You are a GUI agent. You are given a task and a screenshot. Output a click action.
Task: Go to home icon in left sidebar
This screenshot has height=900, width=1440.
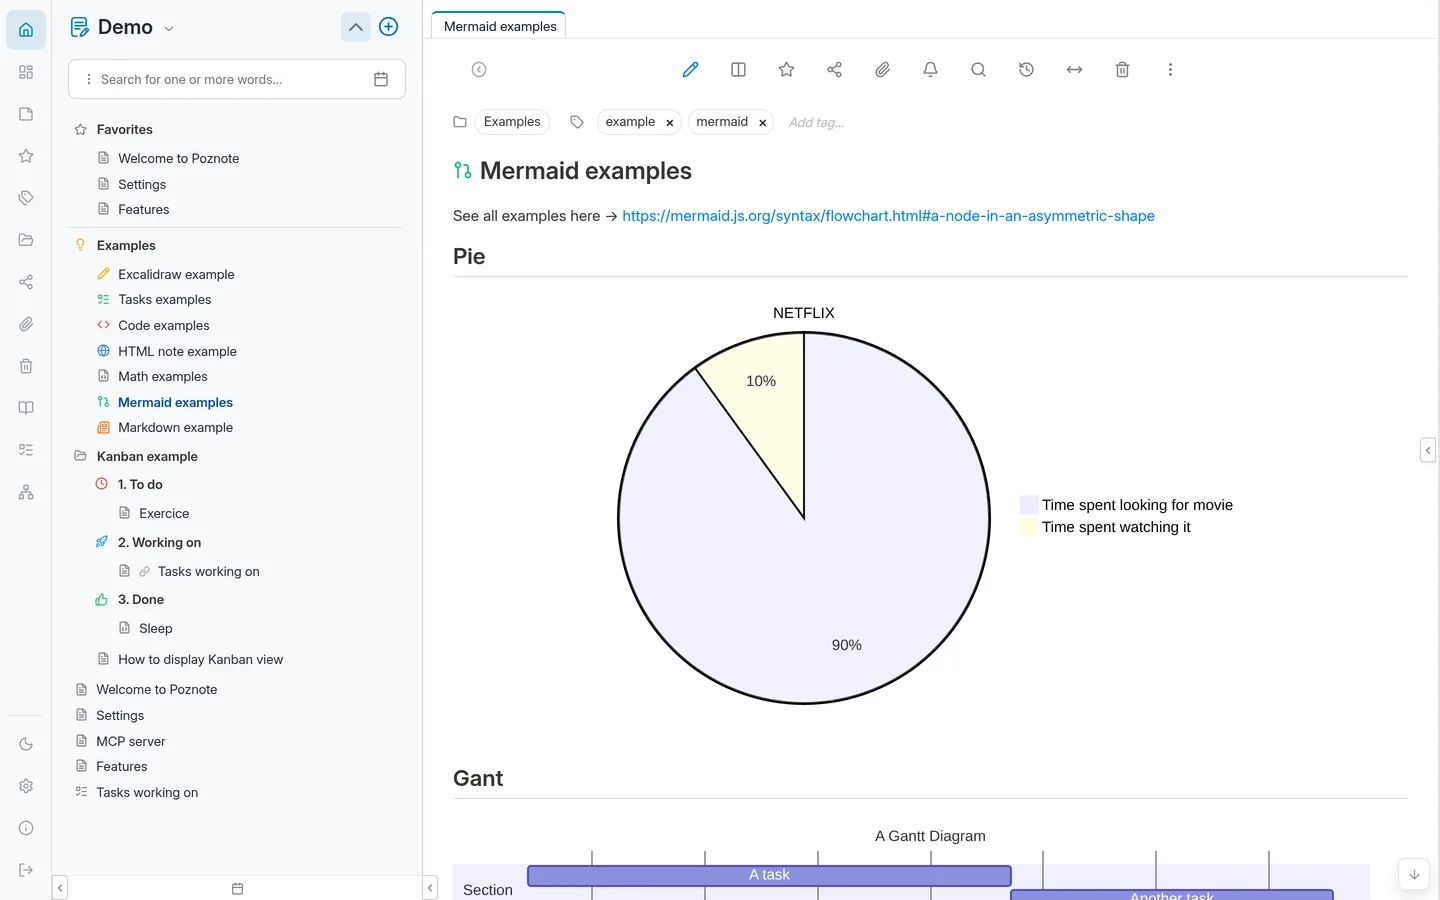point(26,30)
